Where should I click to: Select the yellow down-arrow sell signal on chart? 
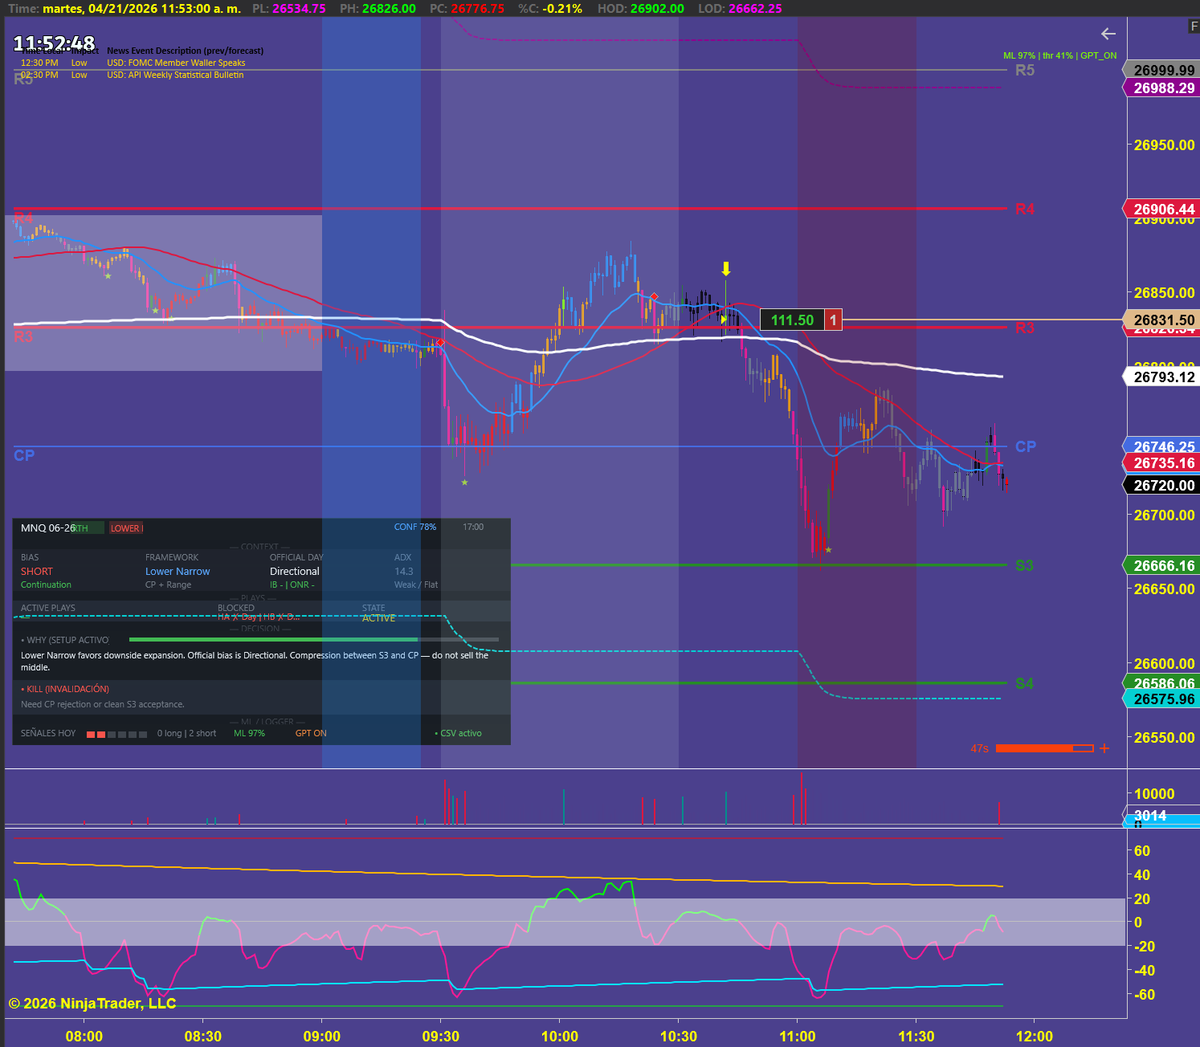point(726,268)
